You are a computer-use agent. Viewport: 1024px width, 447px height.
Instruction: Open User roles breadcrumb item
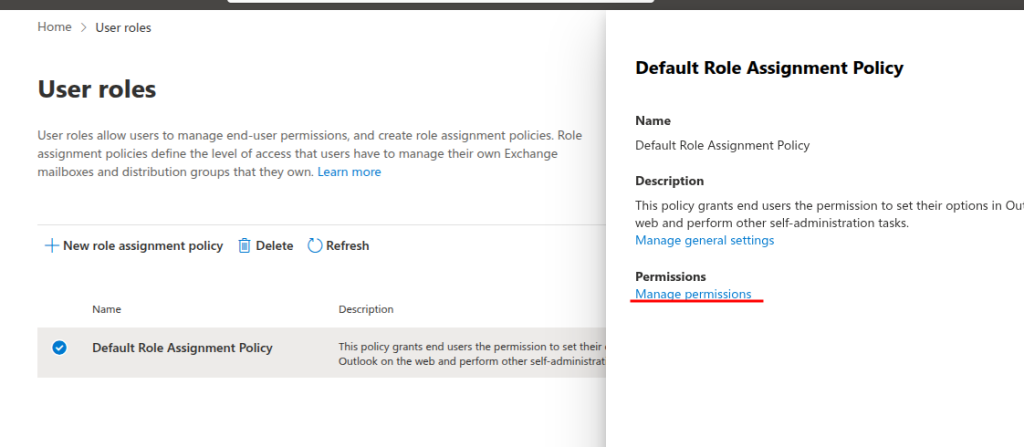[123, 28]
